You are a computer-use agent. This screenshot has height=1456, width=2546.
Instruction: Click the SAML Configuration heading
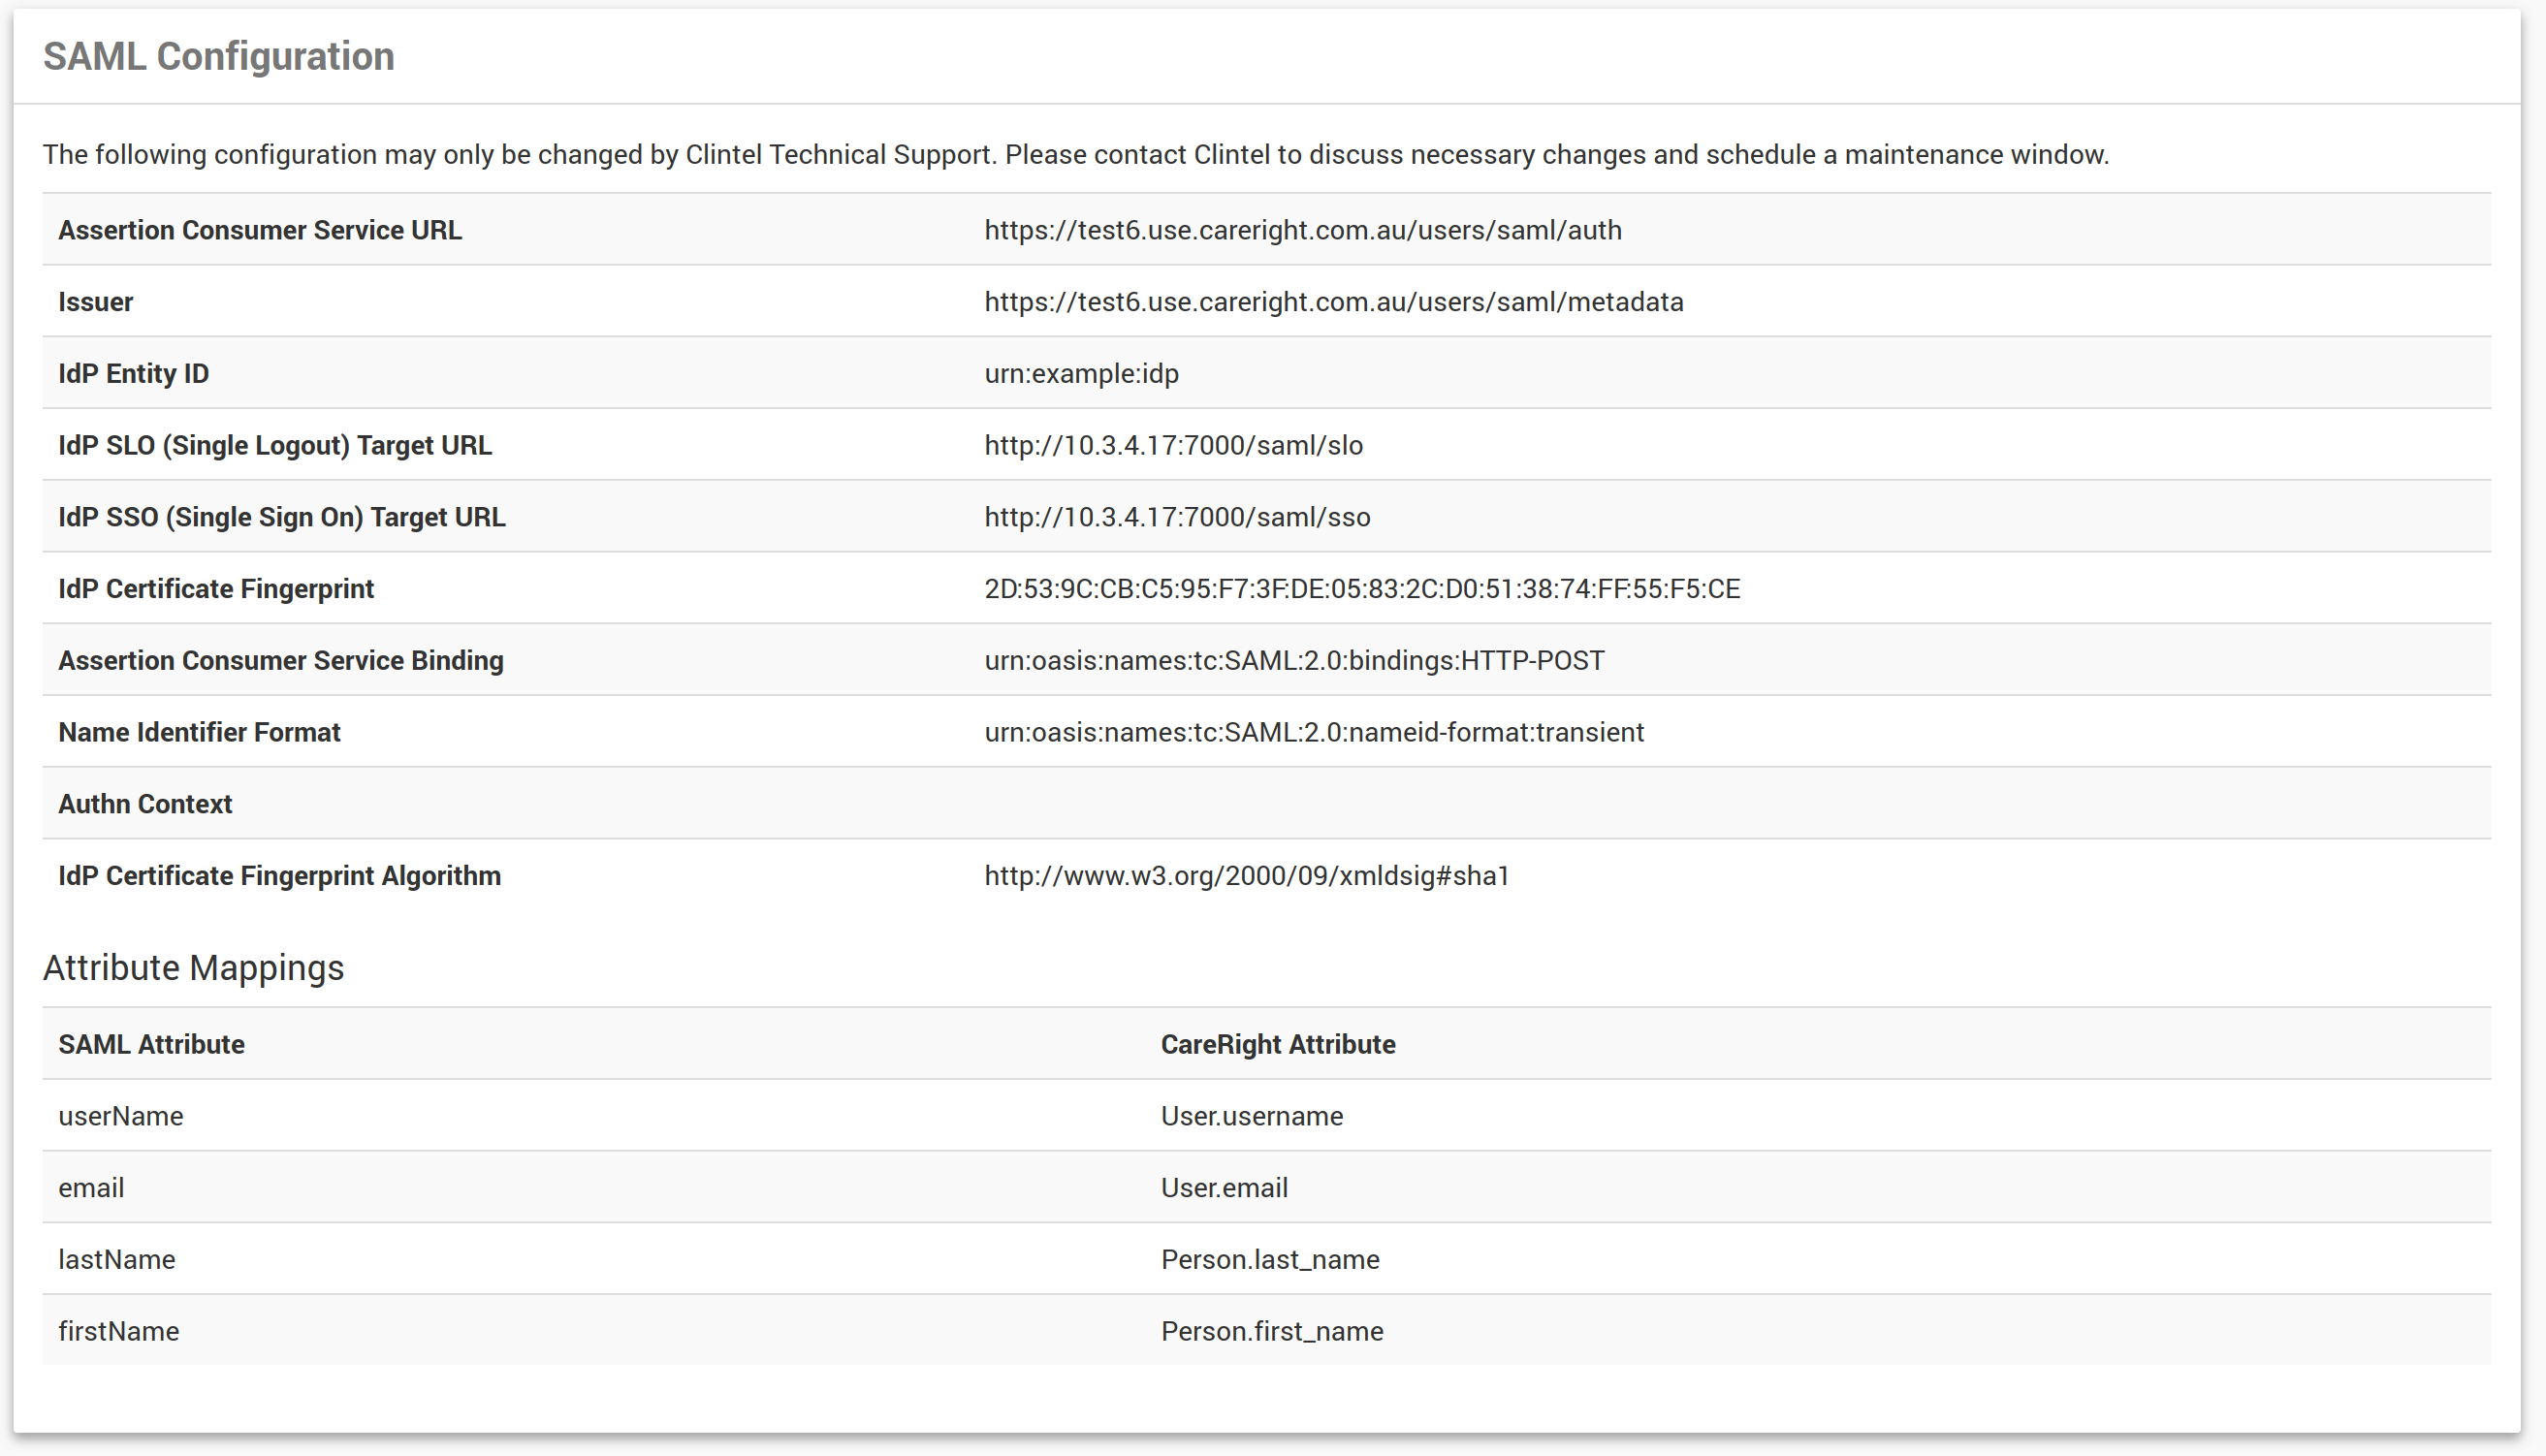(x=218, y=56)
